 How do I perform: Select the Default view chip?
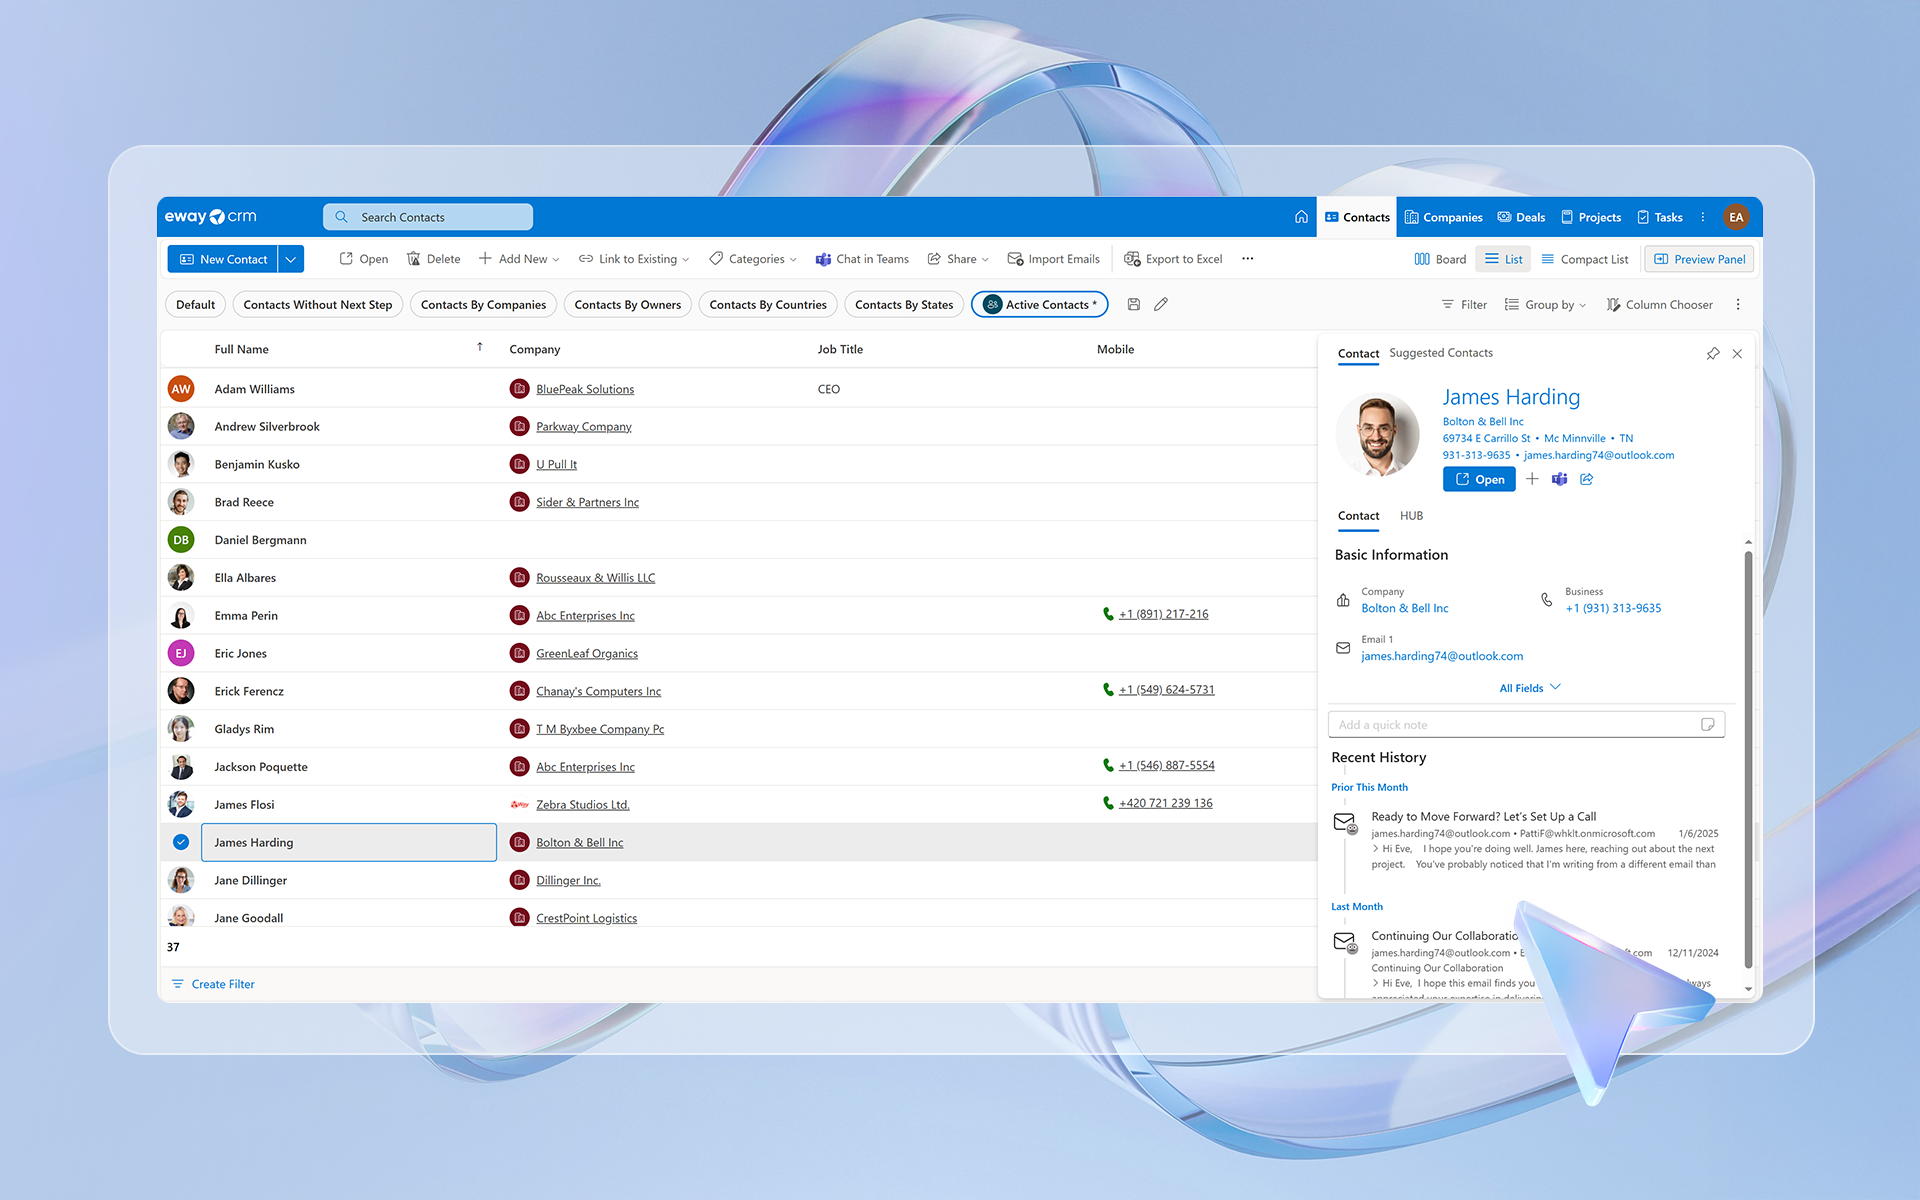[195, 305]
